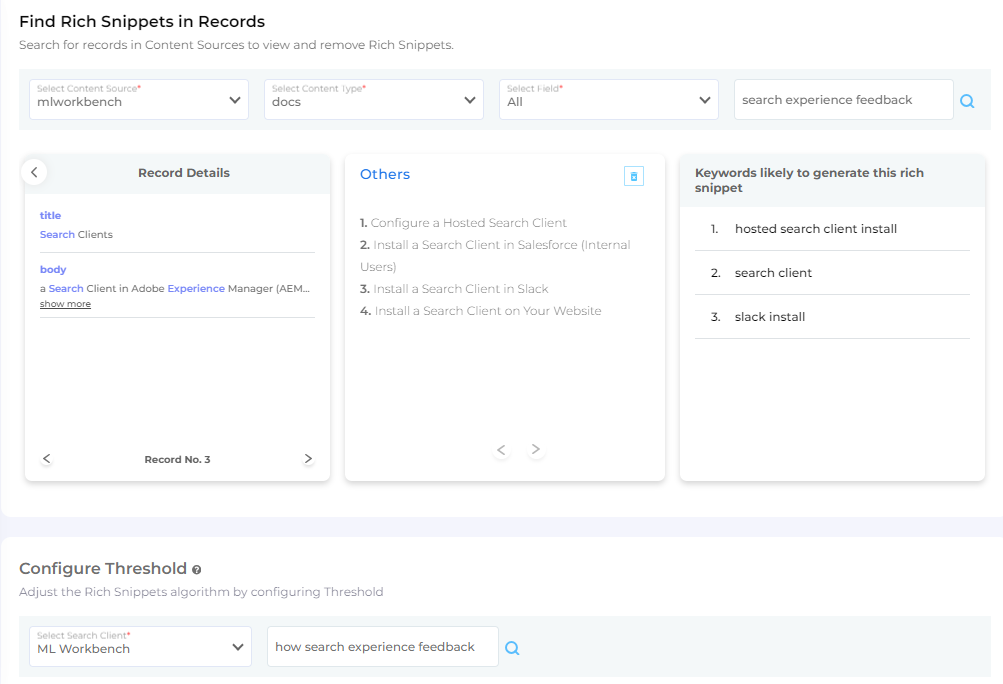Expand the Select Search Client dropdown
This screenshot has width=1003, height=684.
pos(139,647)
